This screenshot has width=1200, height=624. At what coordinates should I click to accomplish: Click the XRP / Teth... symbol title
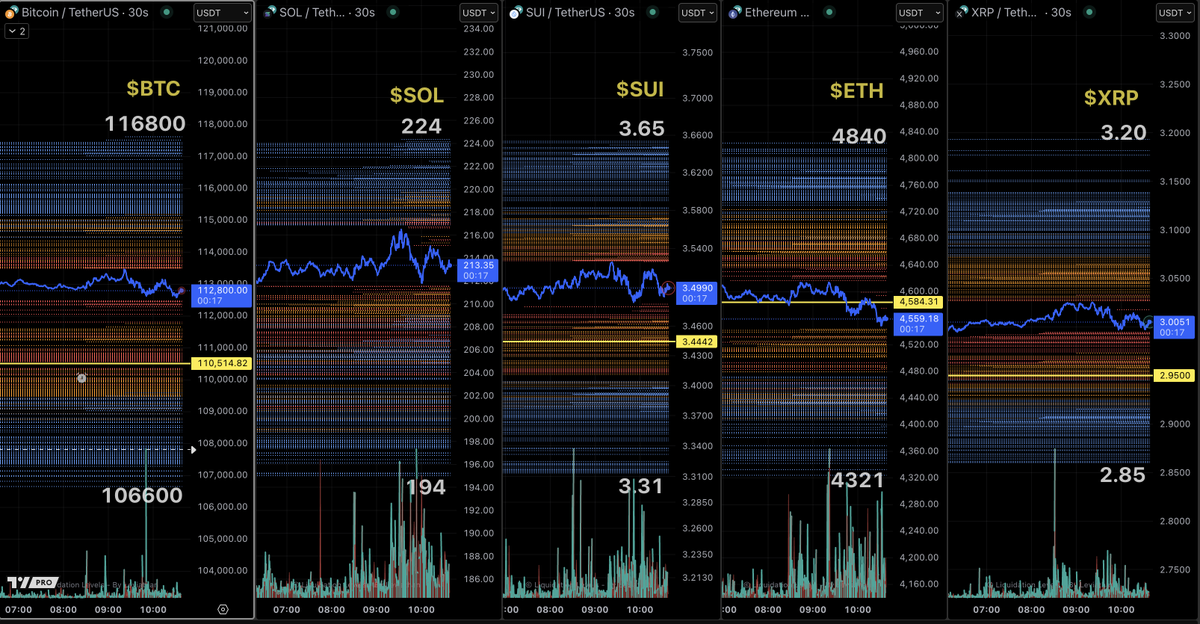[x=1003, y=13]
